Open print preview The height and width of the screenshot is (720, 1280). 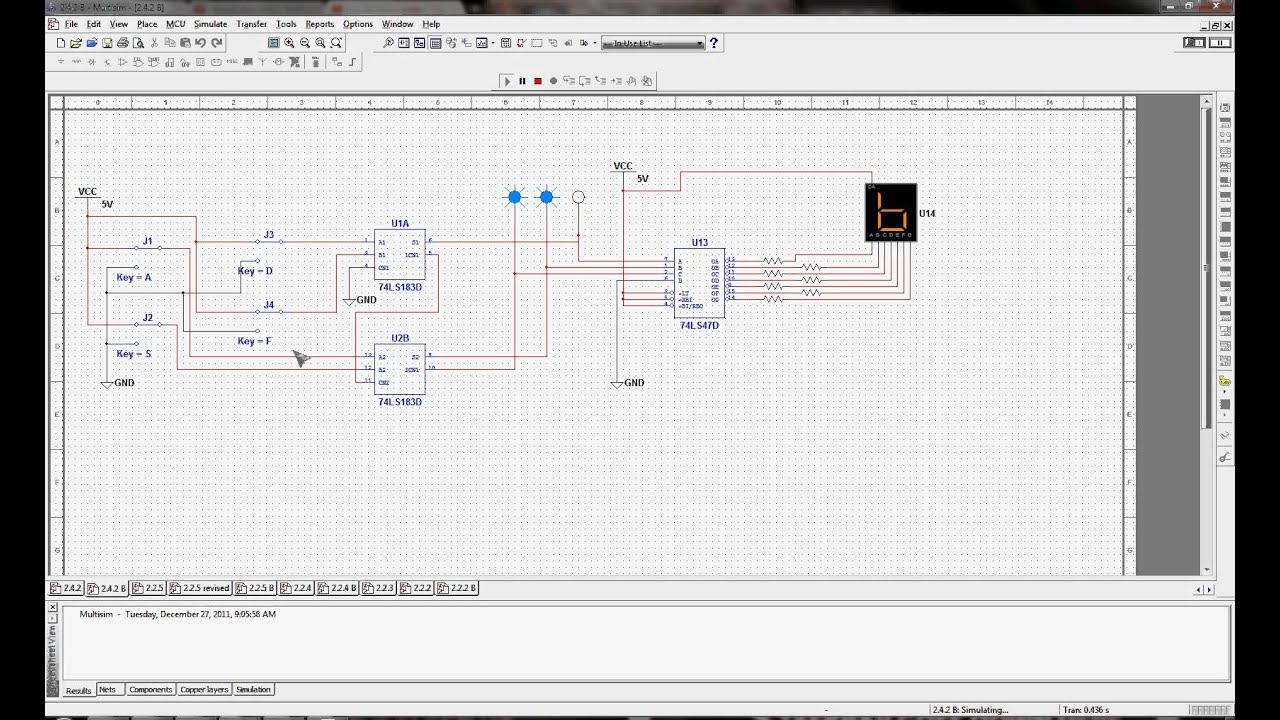pos(138,43)
